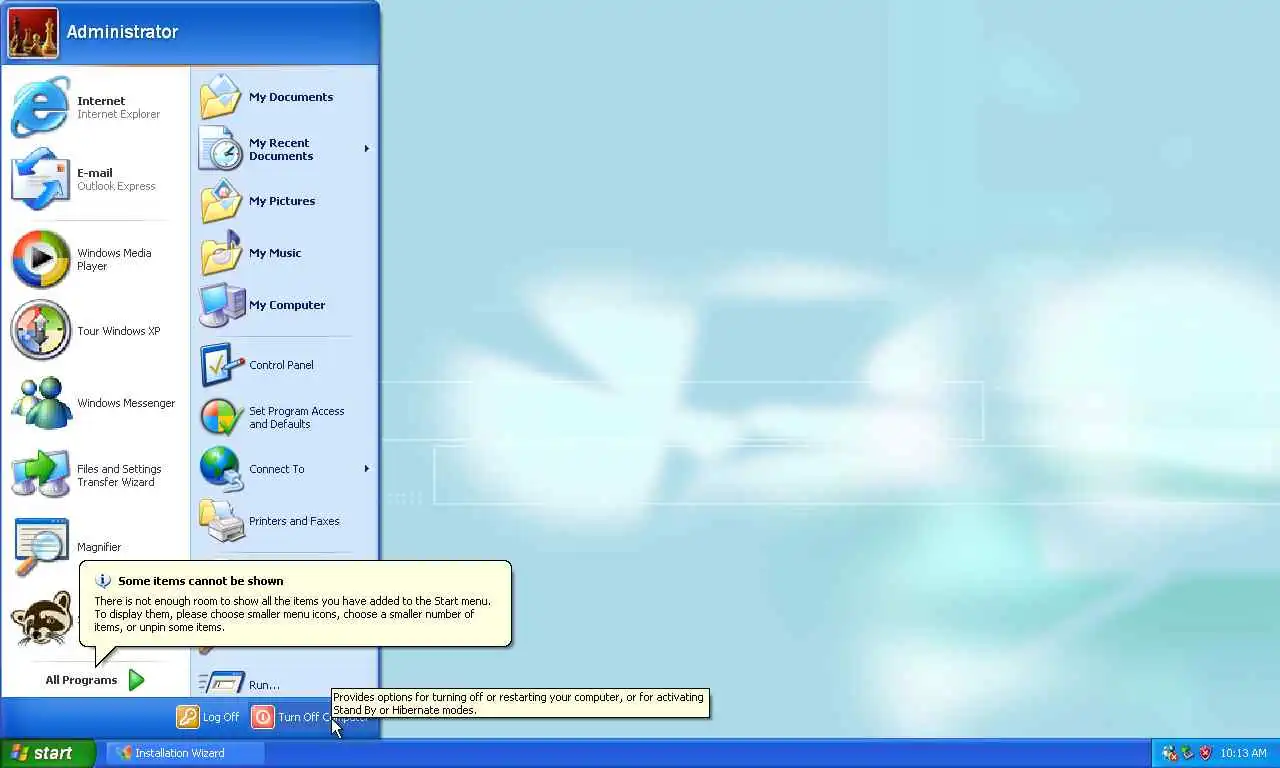Click the Administrator user name
1280x768 pixels.
[x=122, y=32]
